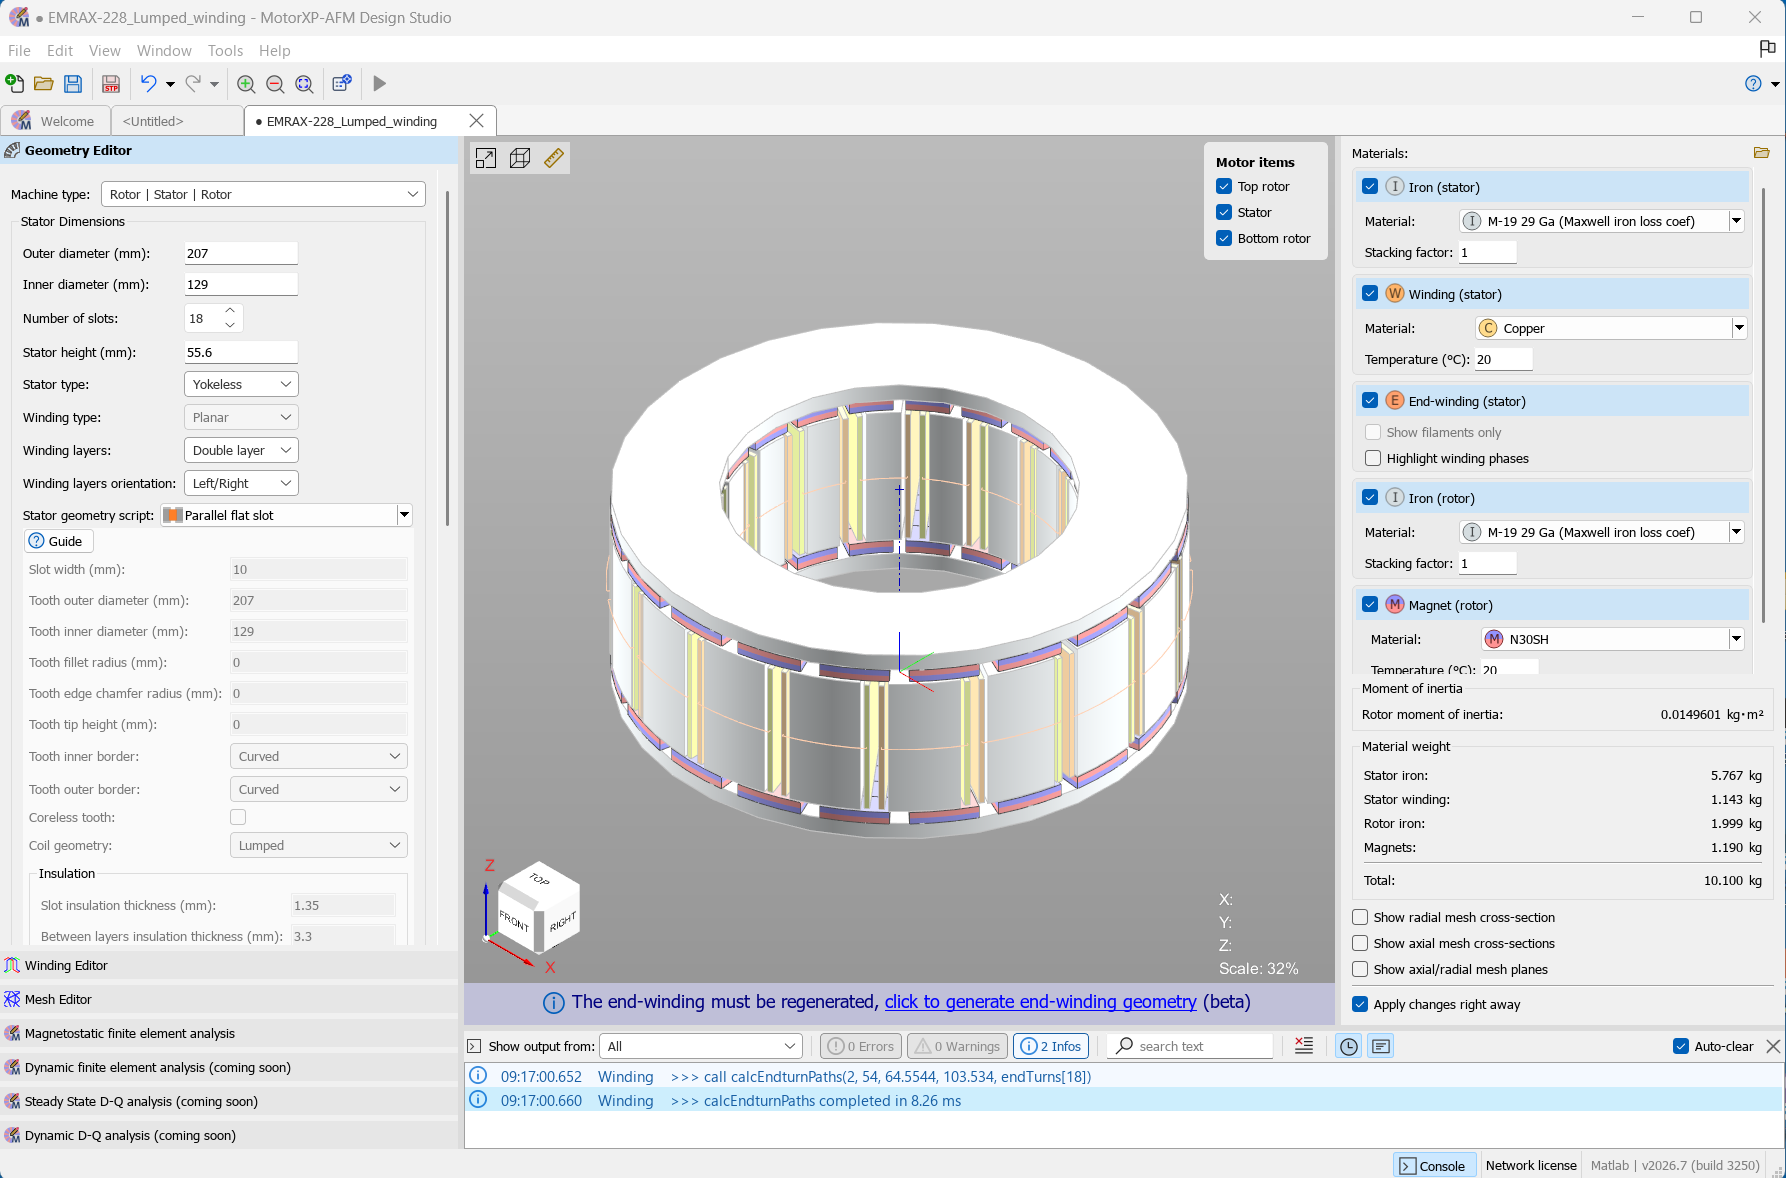Open Magnetostatic finite element analysis section
This screenshot has height=1178, width=1786.
tap(229, 1033)
